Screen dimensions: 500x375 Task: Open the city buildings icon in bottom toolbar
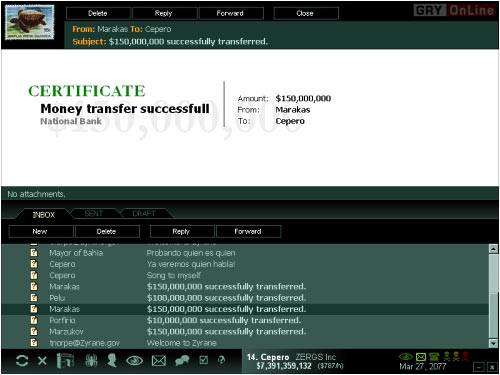[x=65, y=360]
